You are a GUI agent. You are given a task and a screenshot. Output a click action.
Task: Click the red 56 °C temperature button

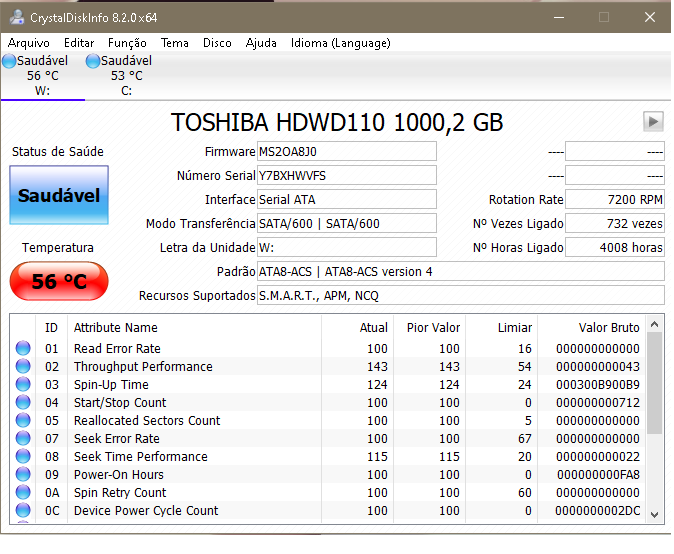(58, 282)
